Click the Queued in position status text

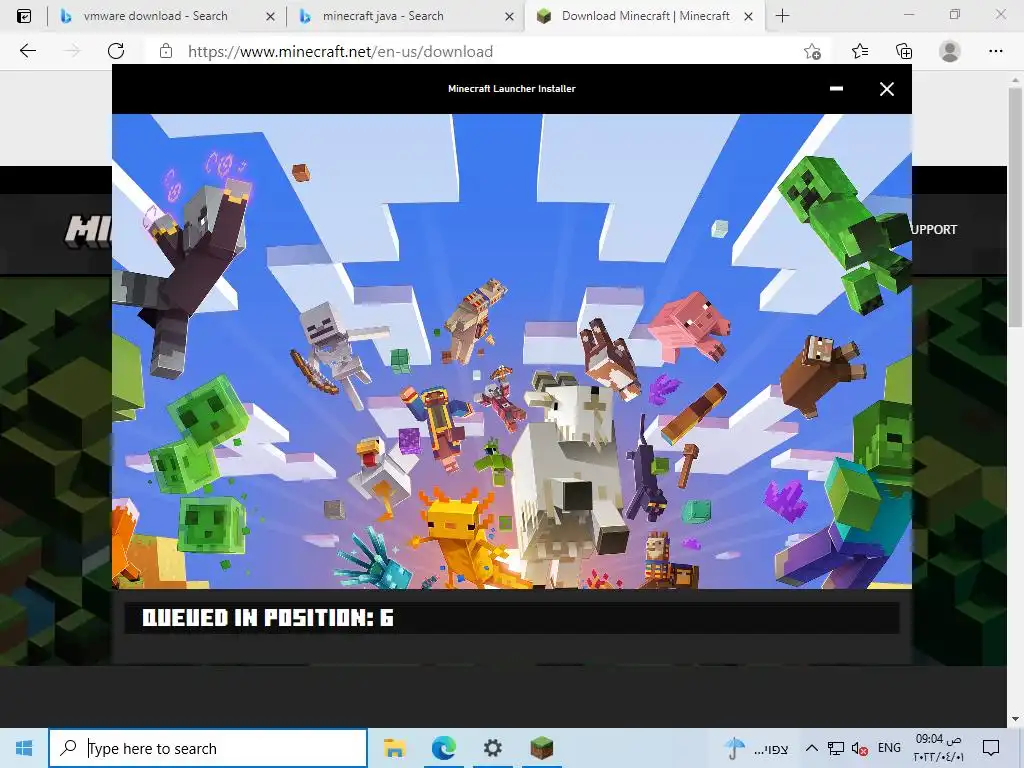click(x=268, y=618)
